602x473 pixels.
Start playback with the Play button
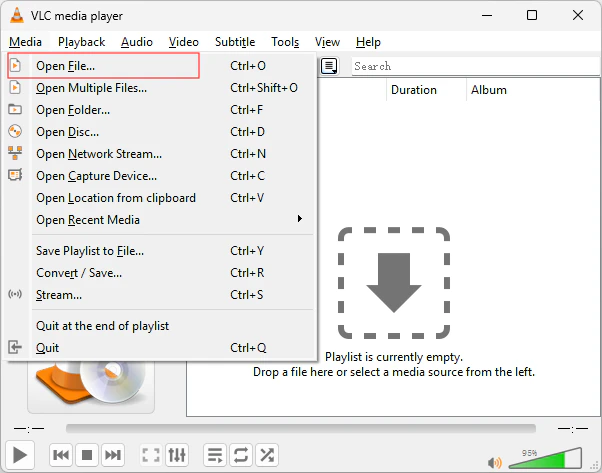[20, 455]
